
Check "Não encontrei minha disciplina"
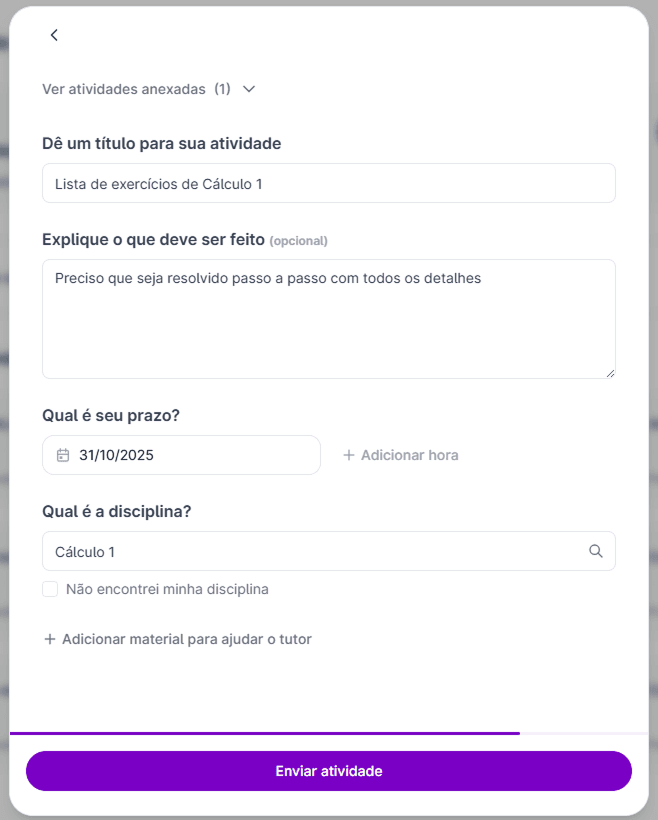click(50, 589)
